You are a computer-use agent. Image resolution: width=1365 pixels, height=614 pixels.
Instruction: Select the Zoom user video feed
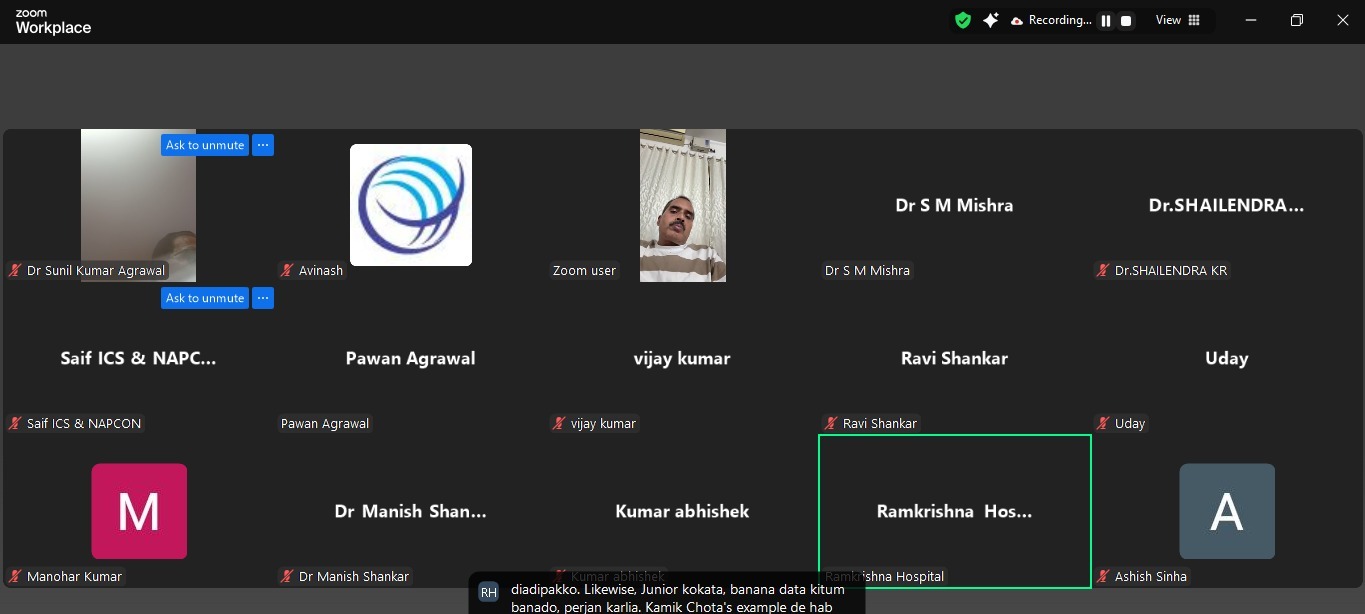(x=682, y=205)
